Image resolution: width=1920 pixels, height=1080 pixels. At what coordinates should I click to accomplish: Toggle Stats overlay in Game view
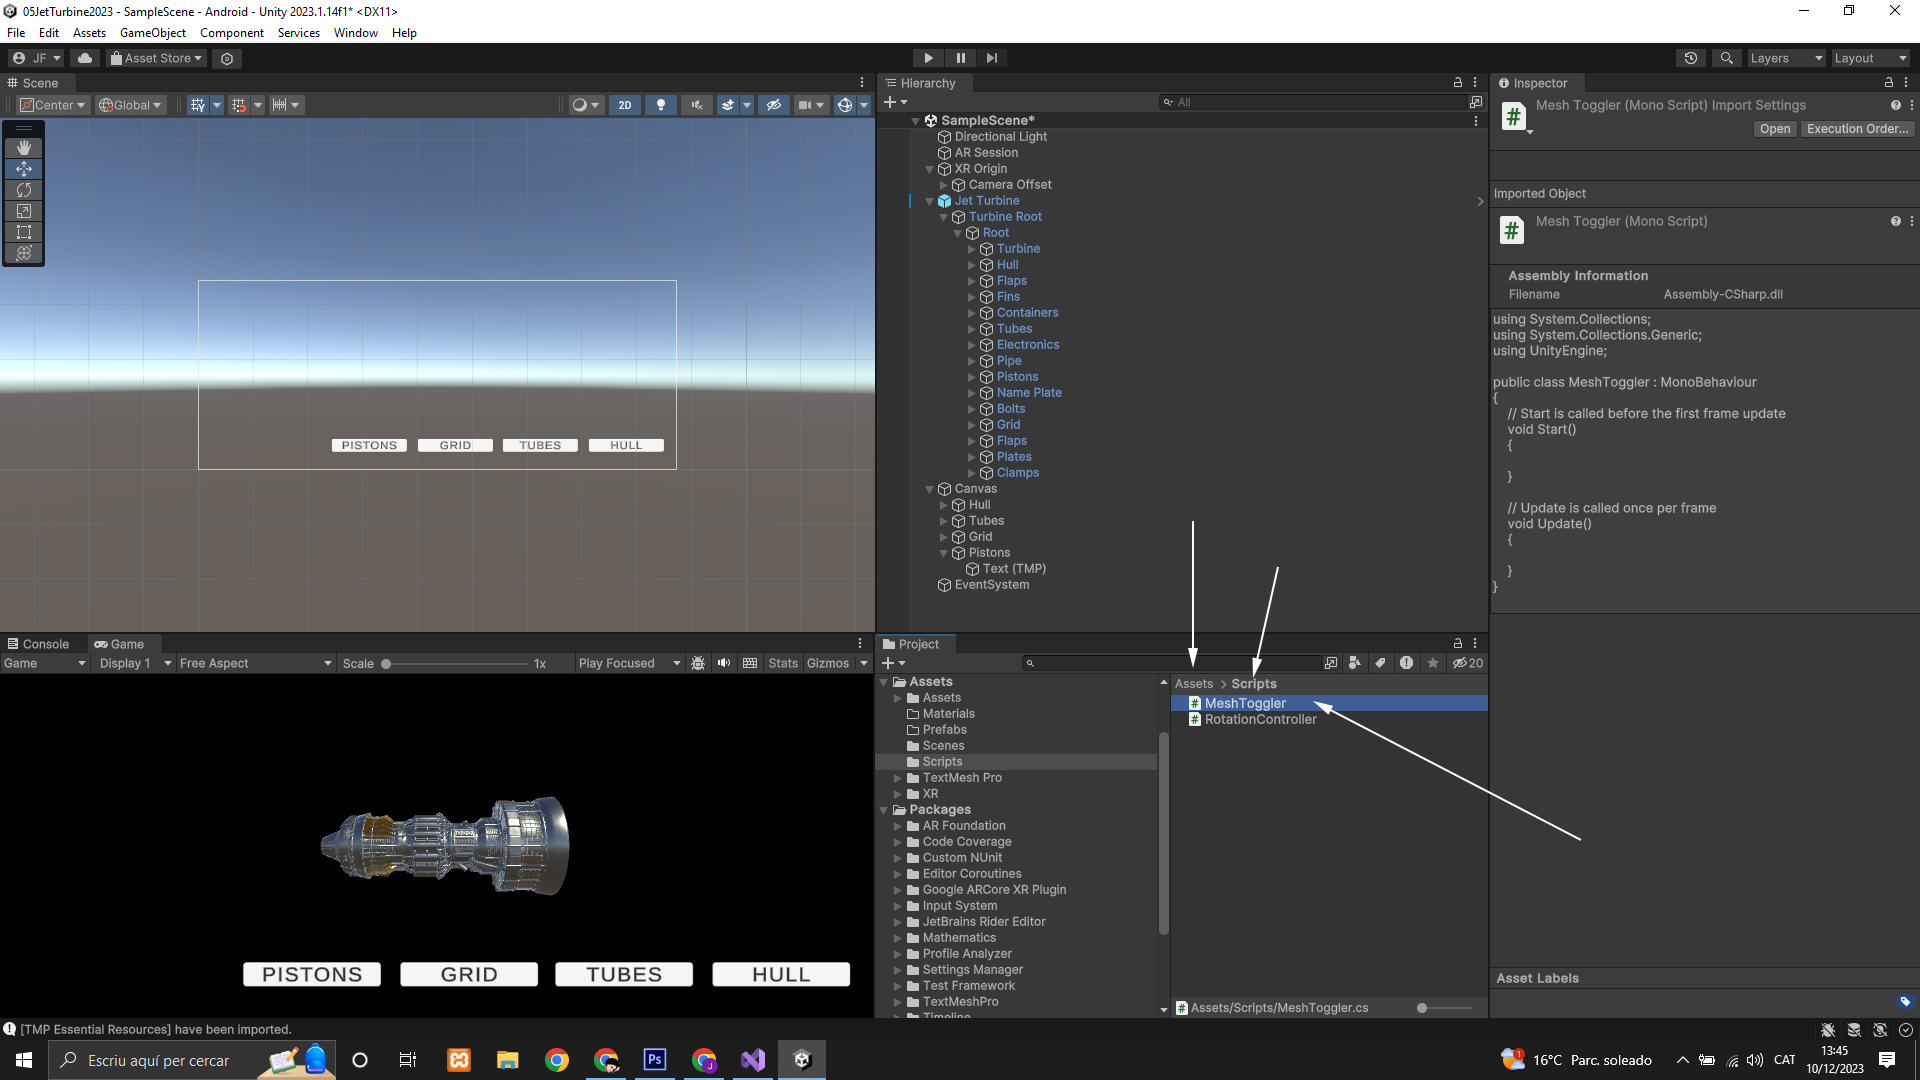(783, 663)
